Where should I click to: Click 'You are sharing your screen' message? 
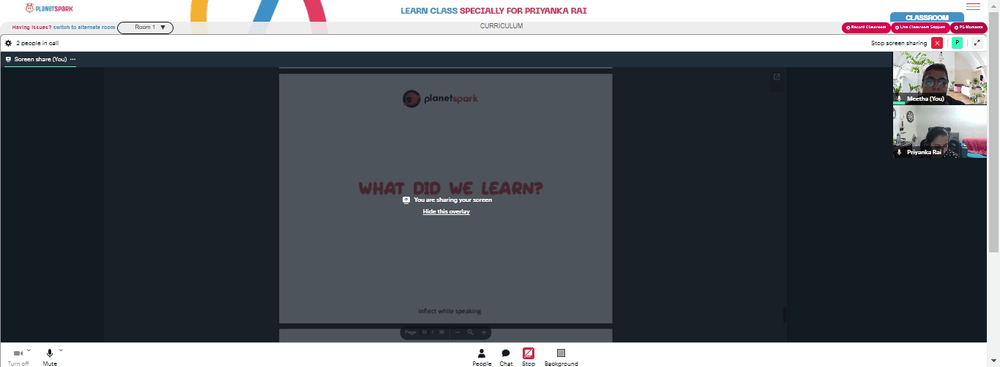(x=453, y=200)
